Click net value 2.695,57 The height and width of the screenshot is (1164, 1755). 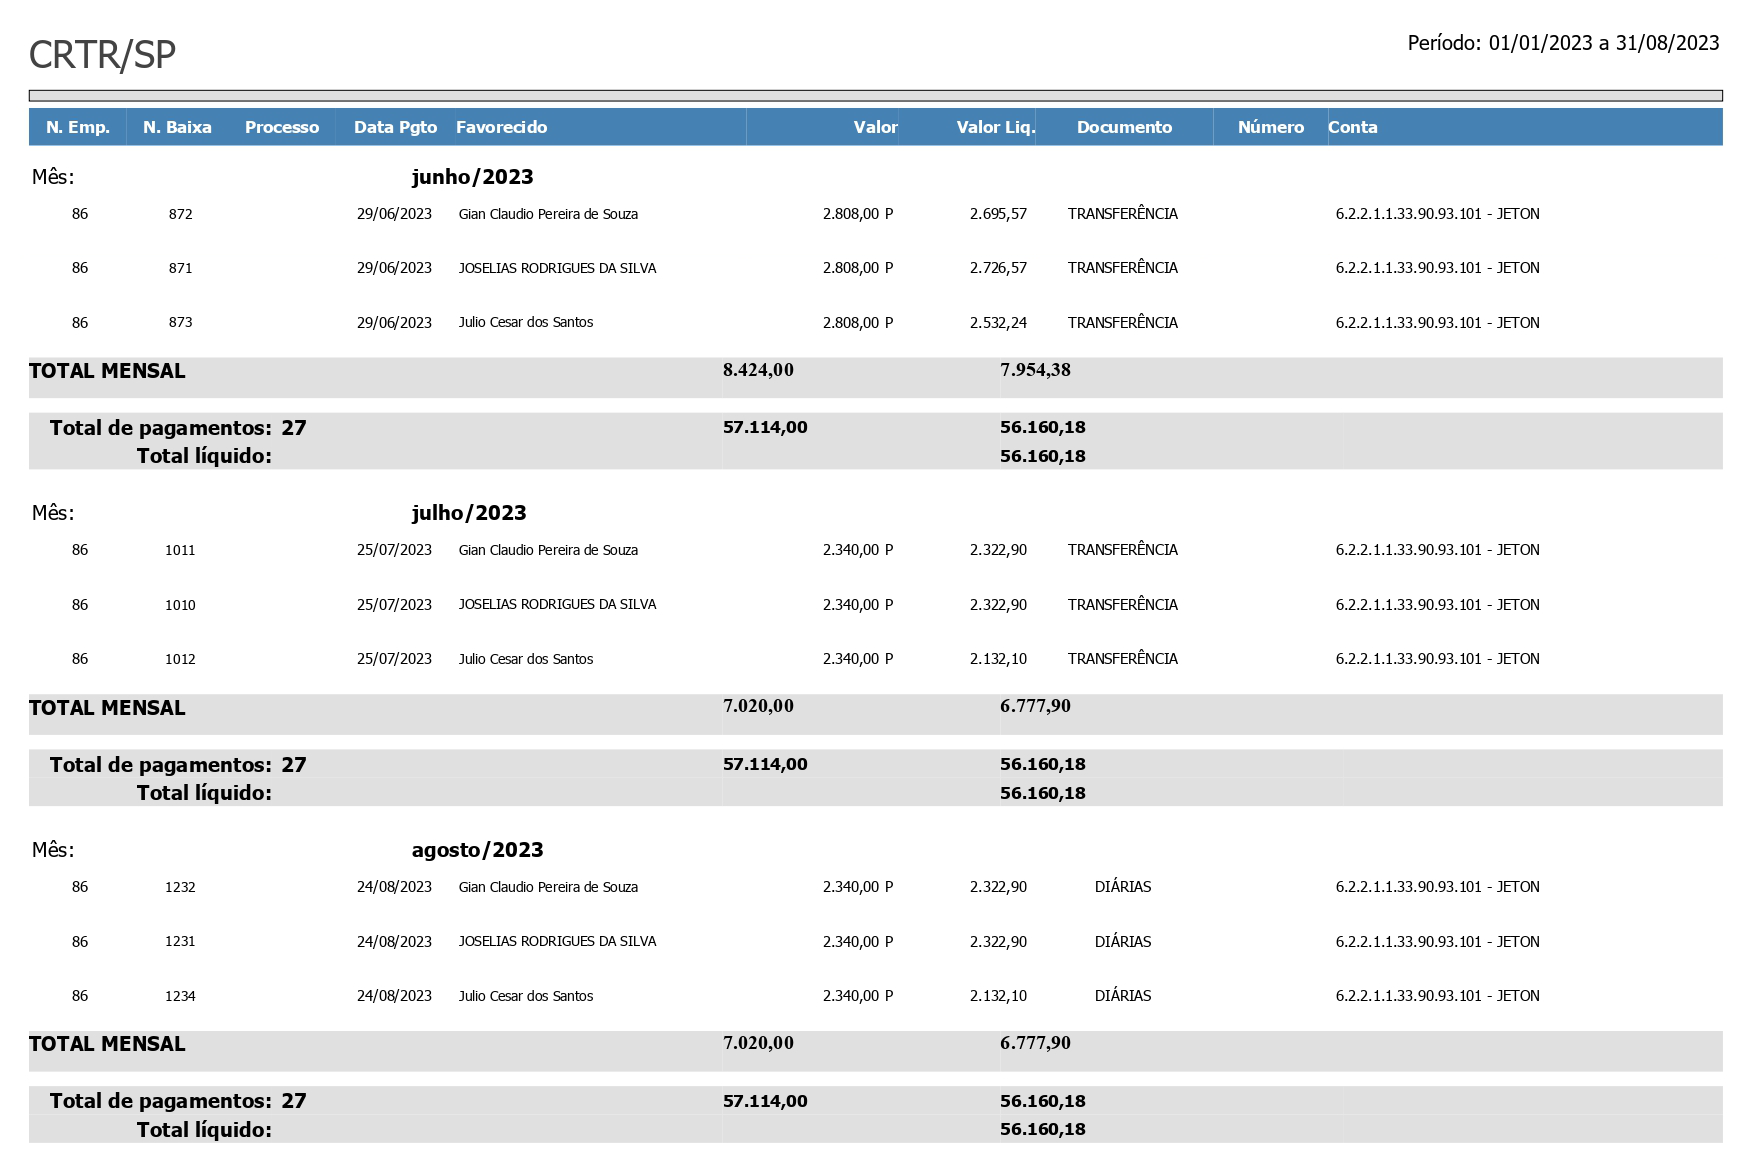click(x=998, y=214)
